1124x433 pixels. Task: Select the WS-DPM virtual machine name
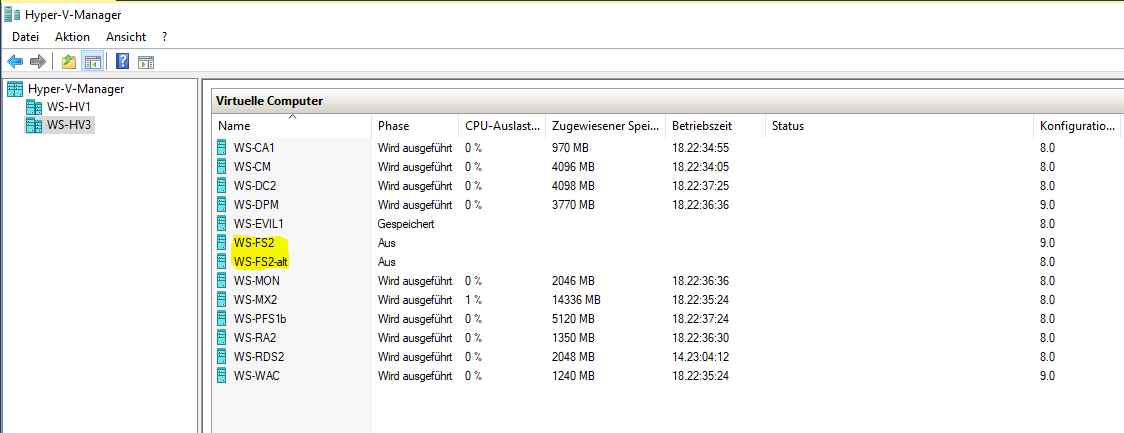pyautogui.click(x=256, y=204)
